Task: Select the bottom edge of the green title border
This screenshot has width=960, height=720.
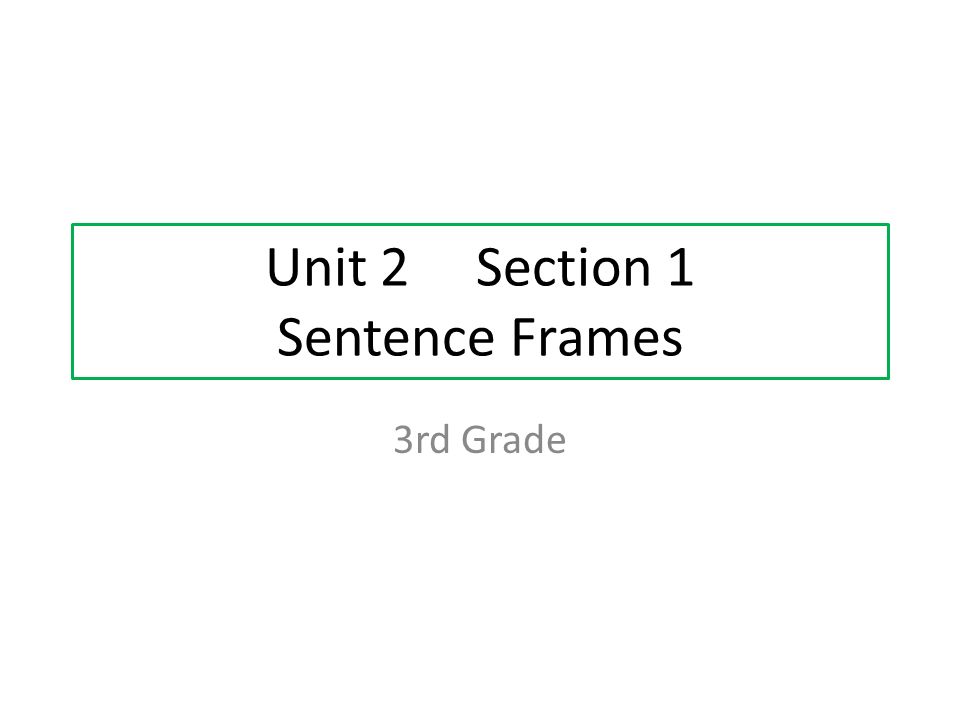Action: click(481, 378)
